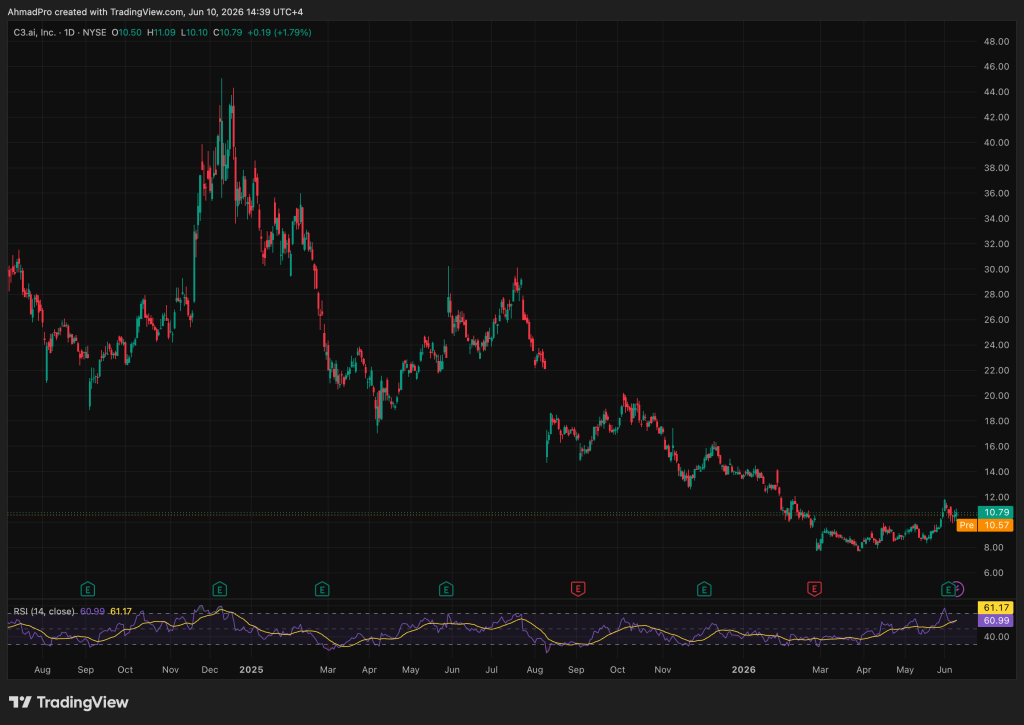Click the purple lightning upcoming-event marker
This screenshot has width=1024, height=725.
[x=958, y=589]
